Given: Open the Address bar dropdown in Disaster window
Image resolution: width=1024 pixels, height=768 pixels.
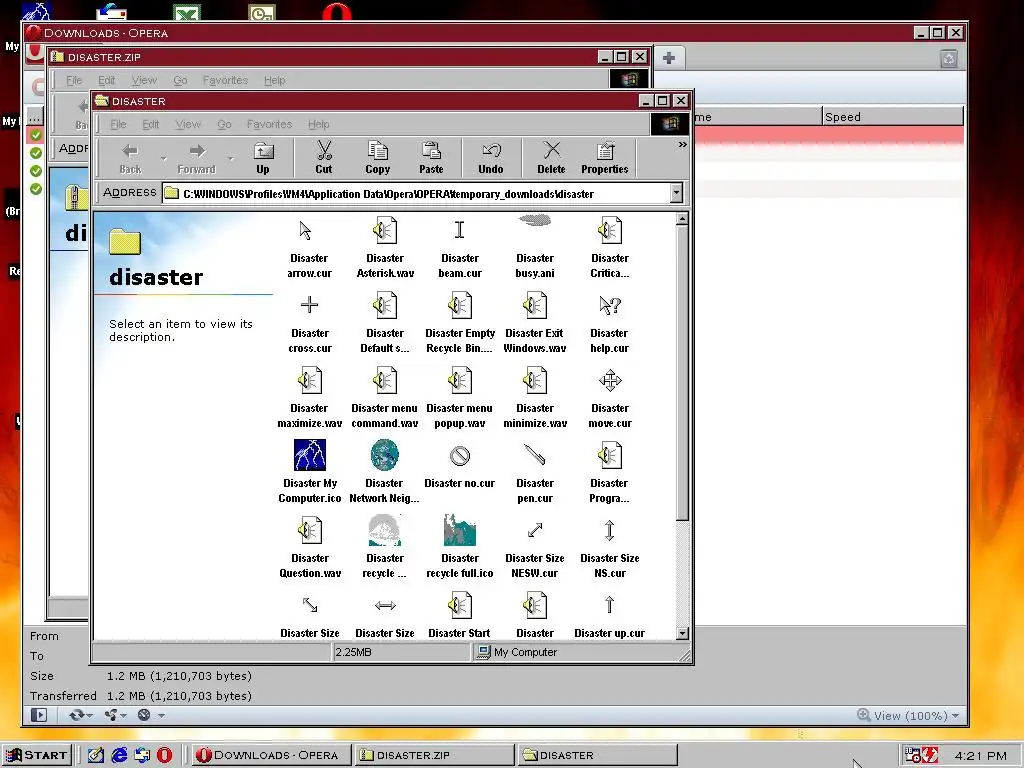Looking at the screenshot, I should [677, 193].
